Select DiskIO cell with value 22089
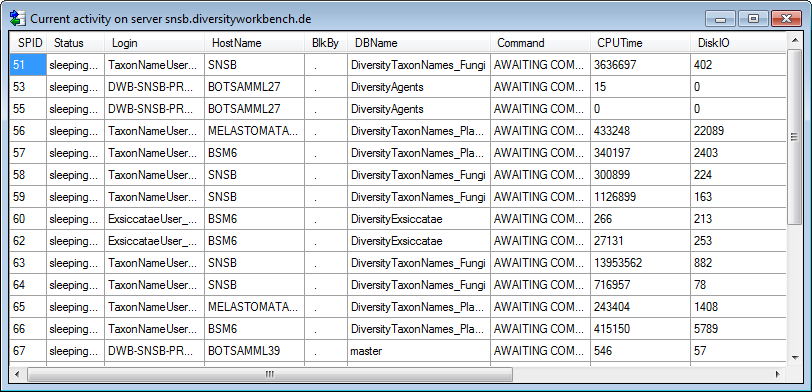This screenshot has width=812, height=392. [738, 131]
